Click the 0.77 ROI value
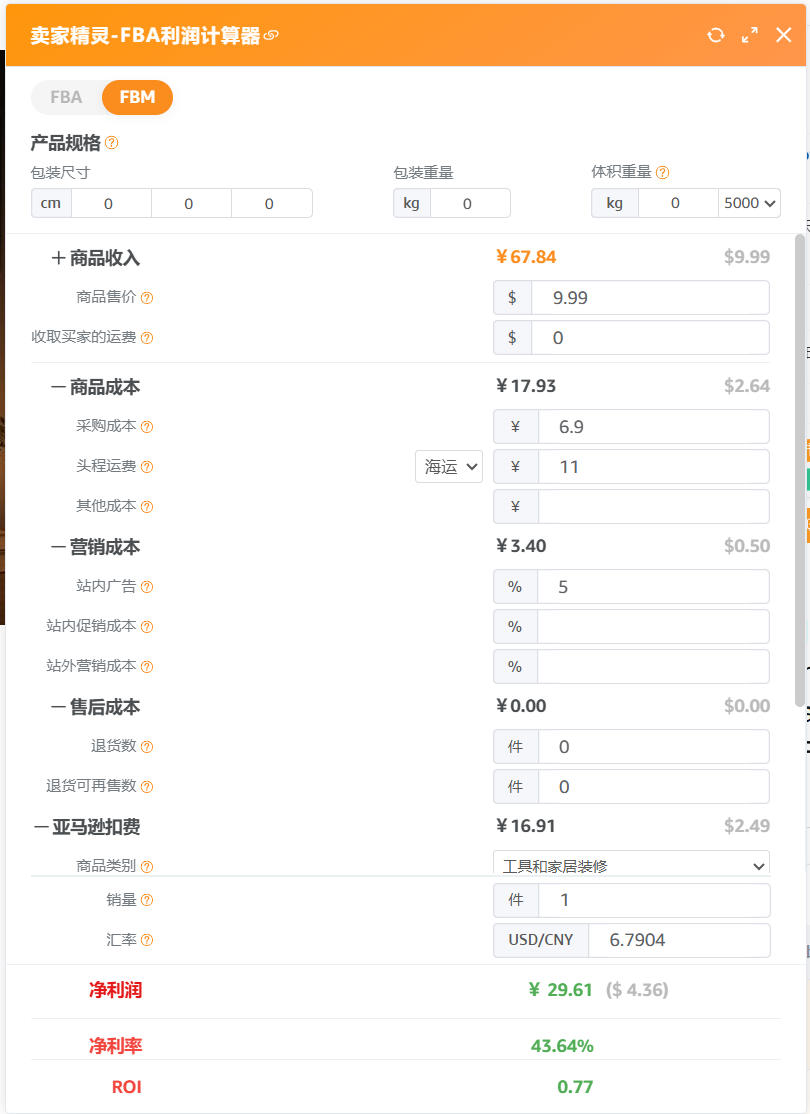This screenshot has width=810, height=1114. [575, 1086]
